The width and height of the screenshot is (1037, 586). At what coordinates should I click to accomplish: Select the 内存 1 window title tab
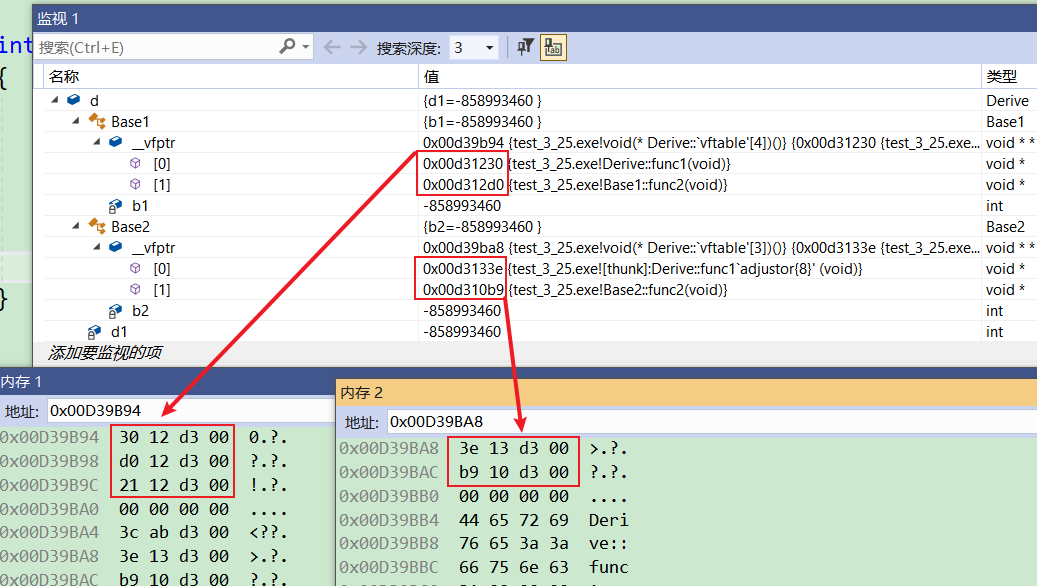[x=22, y=381]
